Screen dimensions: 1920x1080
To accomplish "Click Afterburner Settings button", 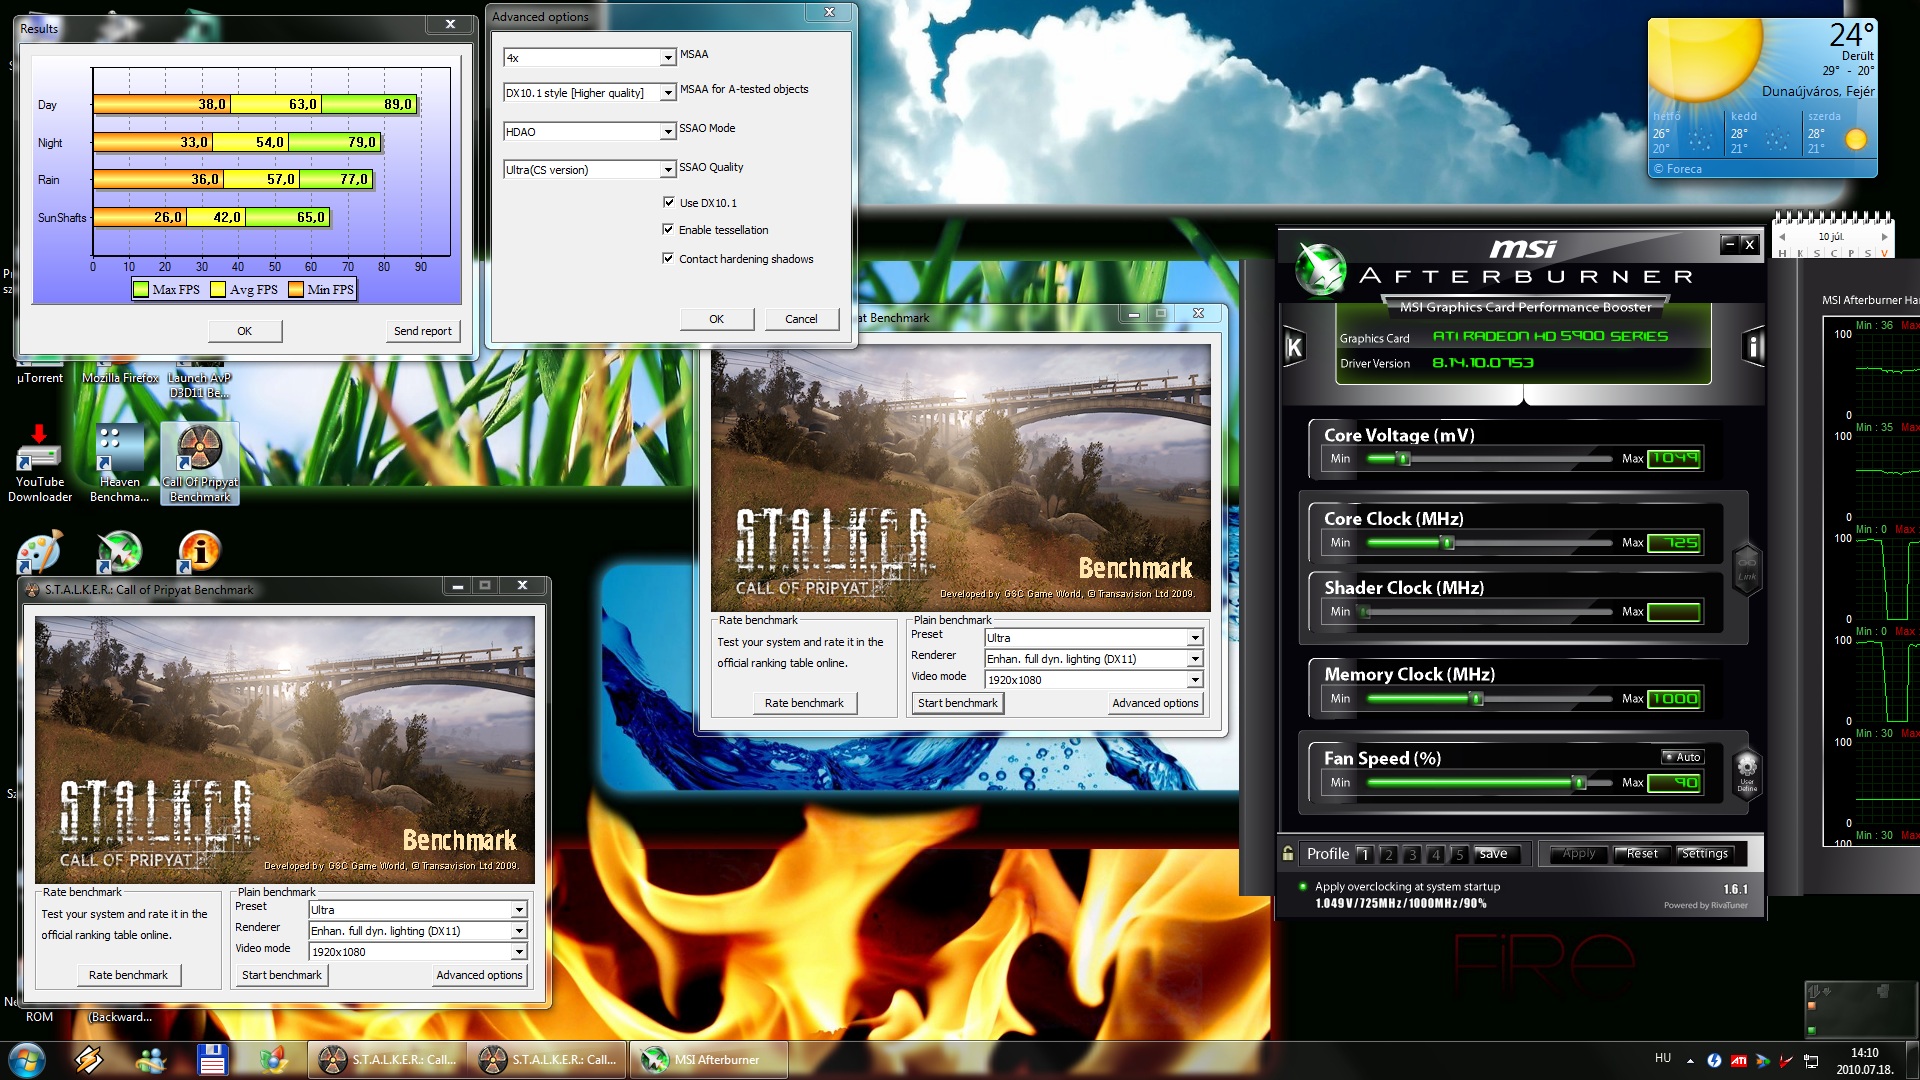I will 1704,854.
